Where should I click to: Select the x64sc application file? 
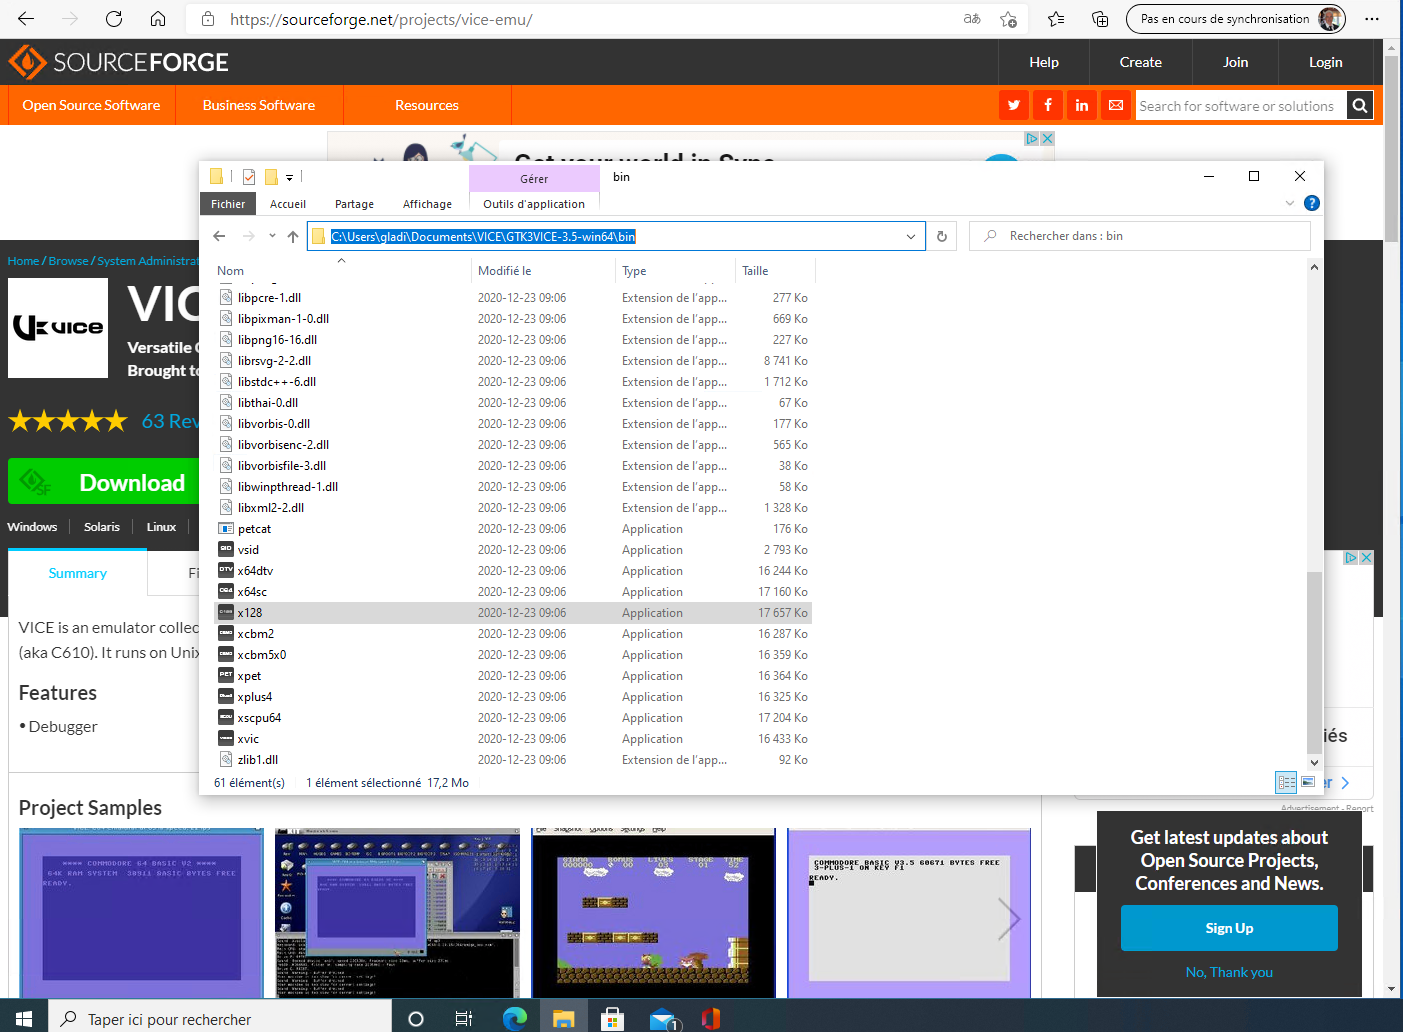pos(252,592)
